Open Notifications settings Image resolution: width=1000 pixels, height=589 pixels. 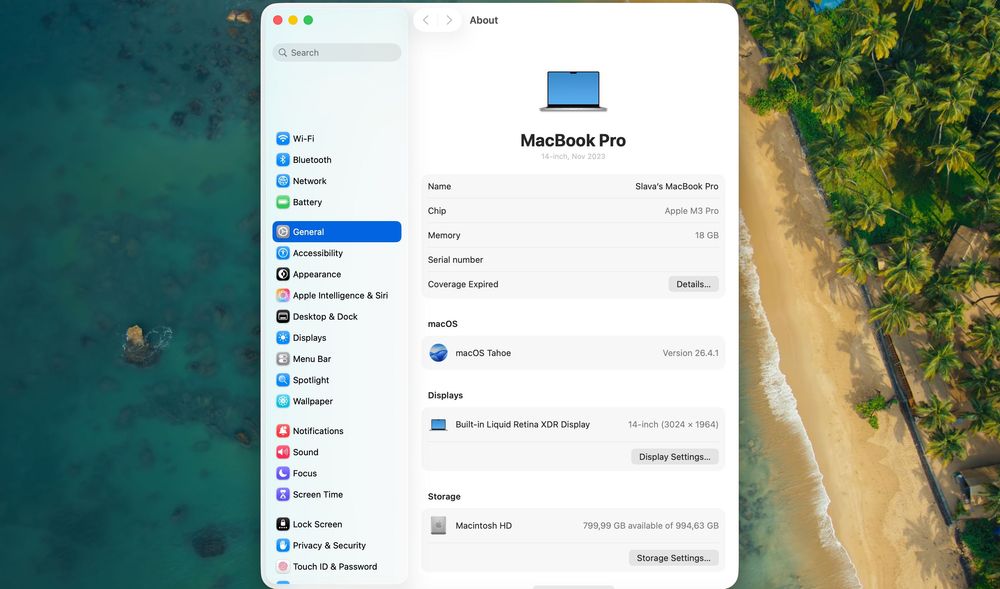click(x=337, y=431)
